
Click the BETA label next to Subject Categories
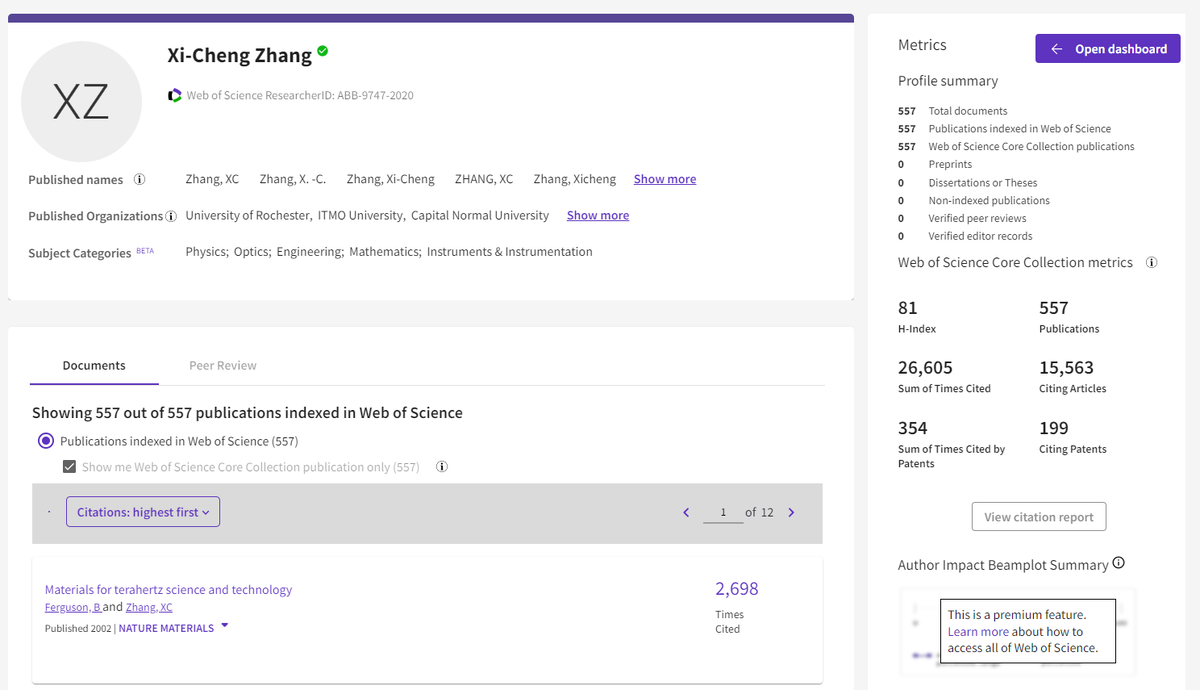(x=145, y=251)
